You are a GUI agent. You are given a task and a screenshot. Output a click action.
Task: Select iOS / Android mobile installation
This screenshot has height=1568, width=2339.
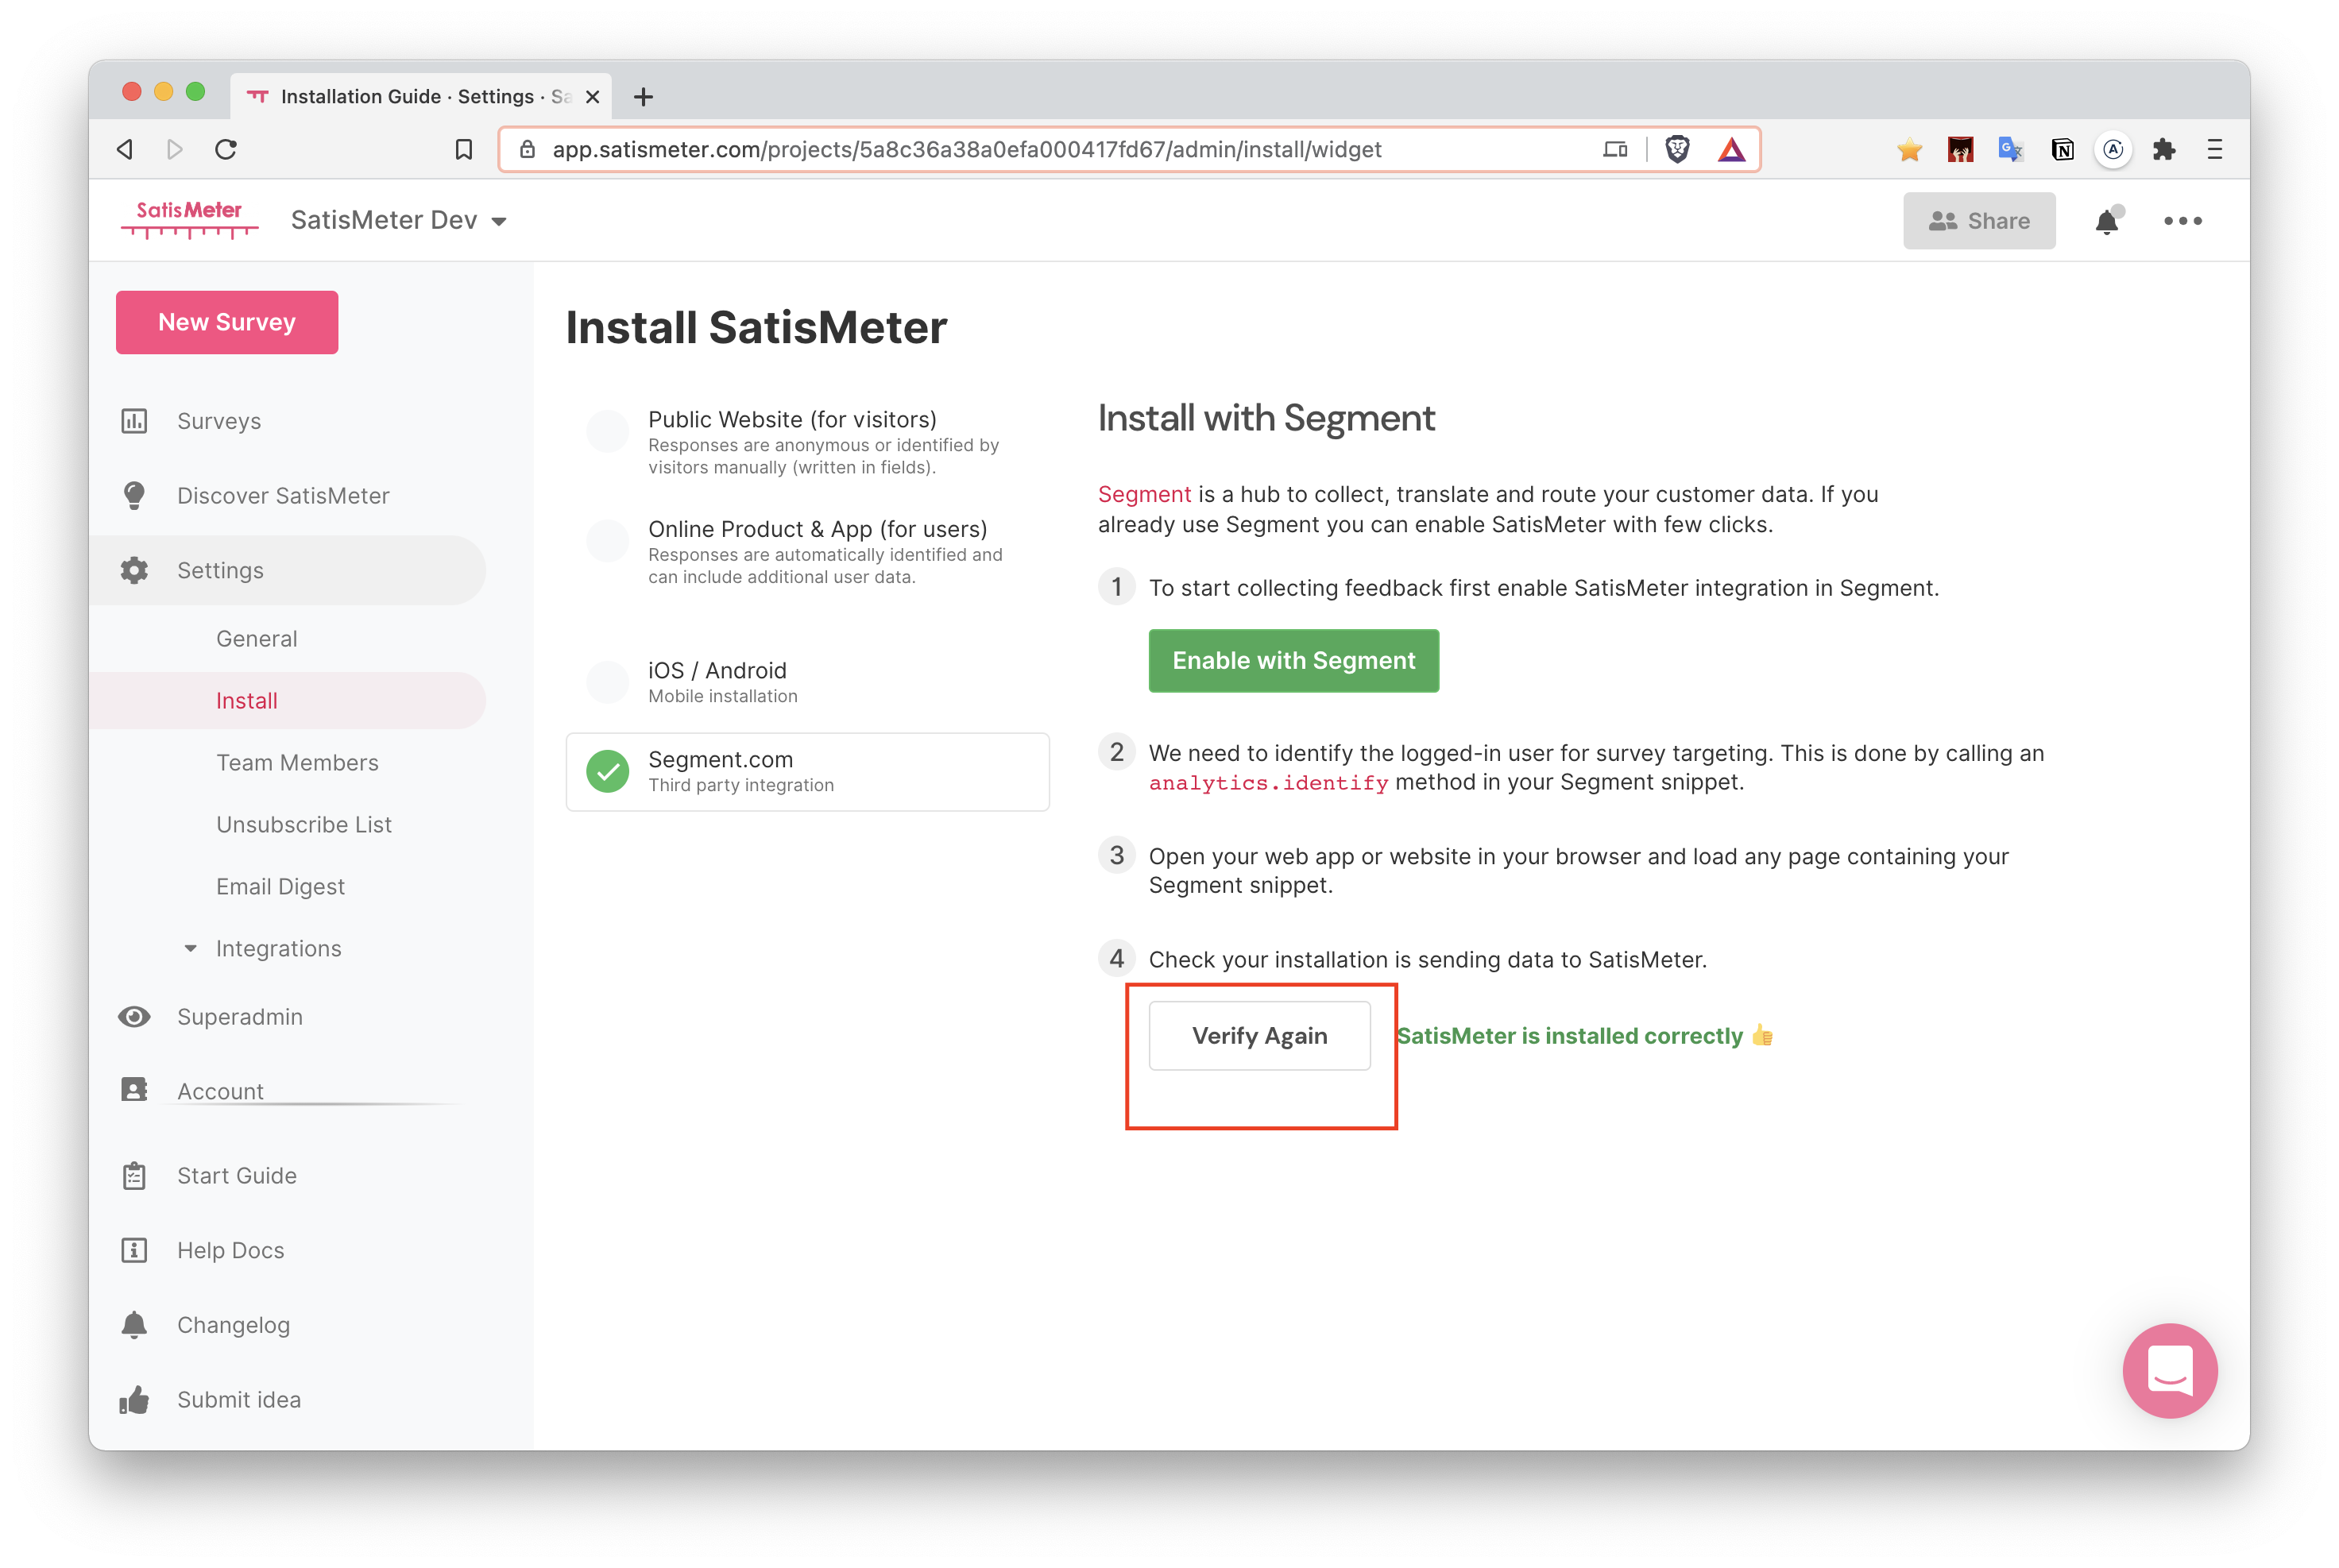(x=807, y=681)
